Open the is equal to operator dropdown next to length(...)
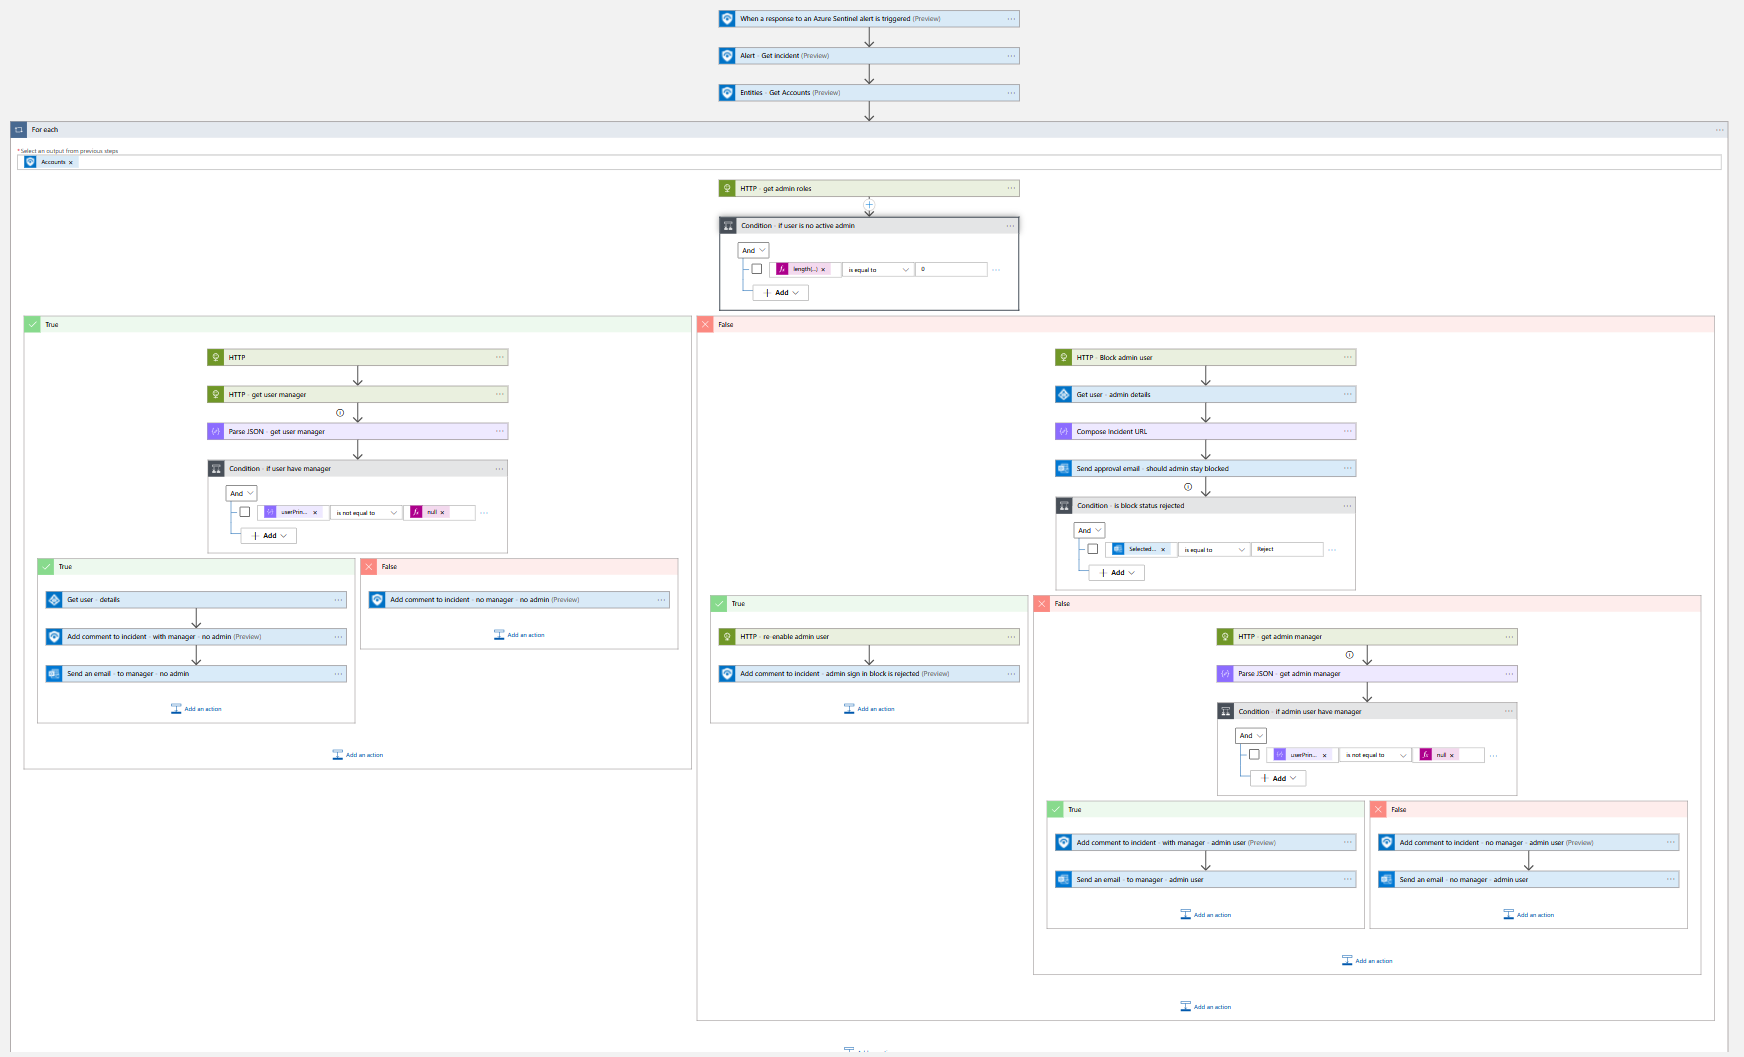This screenshot has height=1057, width=1744. pos(878,270)
